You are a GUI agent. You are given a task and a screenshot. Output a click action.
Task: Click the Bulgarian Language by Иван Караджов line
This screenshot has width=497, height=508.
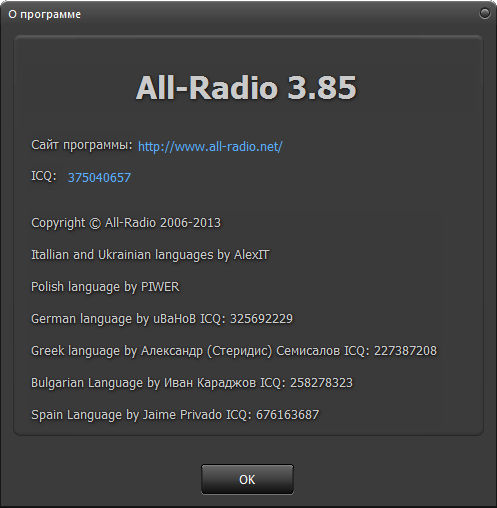[192, 383]
